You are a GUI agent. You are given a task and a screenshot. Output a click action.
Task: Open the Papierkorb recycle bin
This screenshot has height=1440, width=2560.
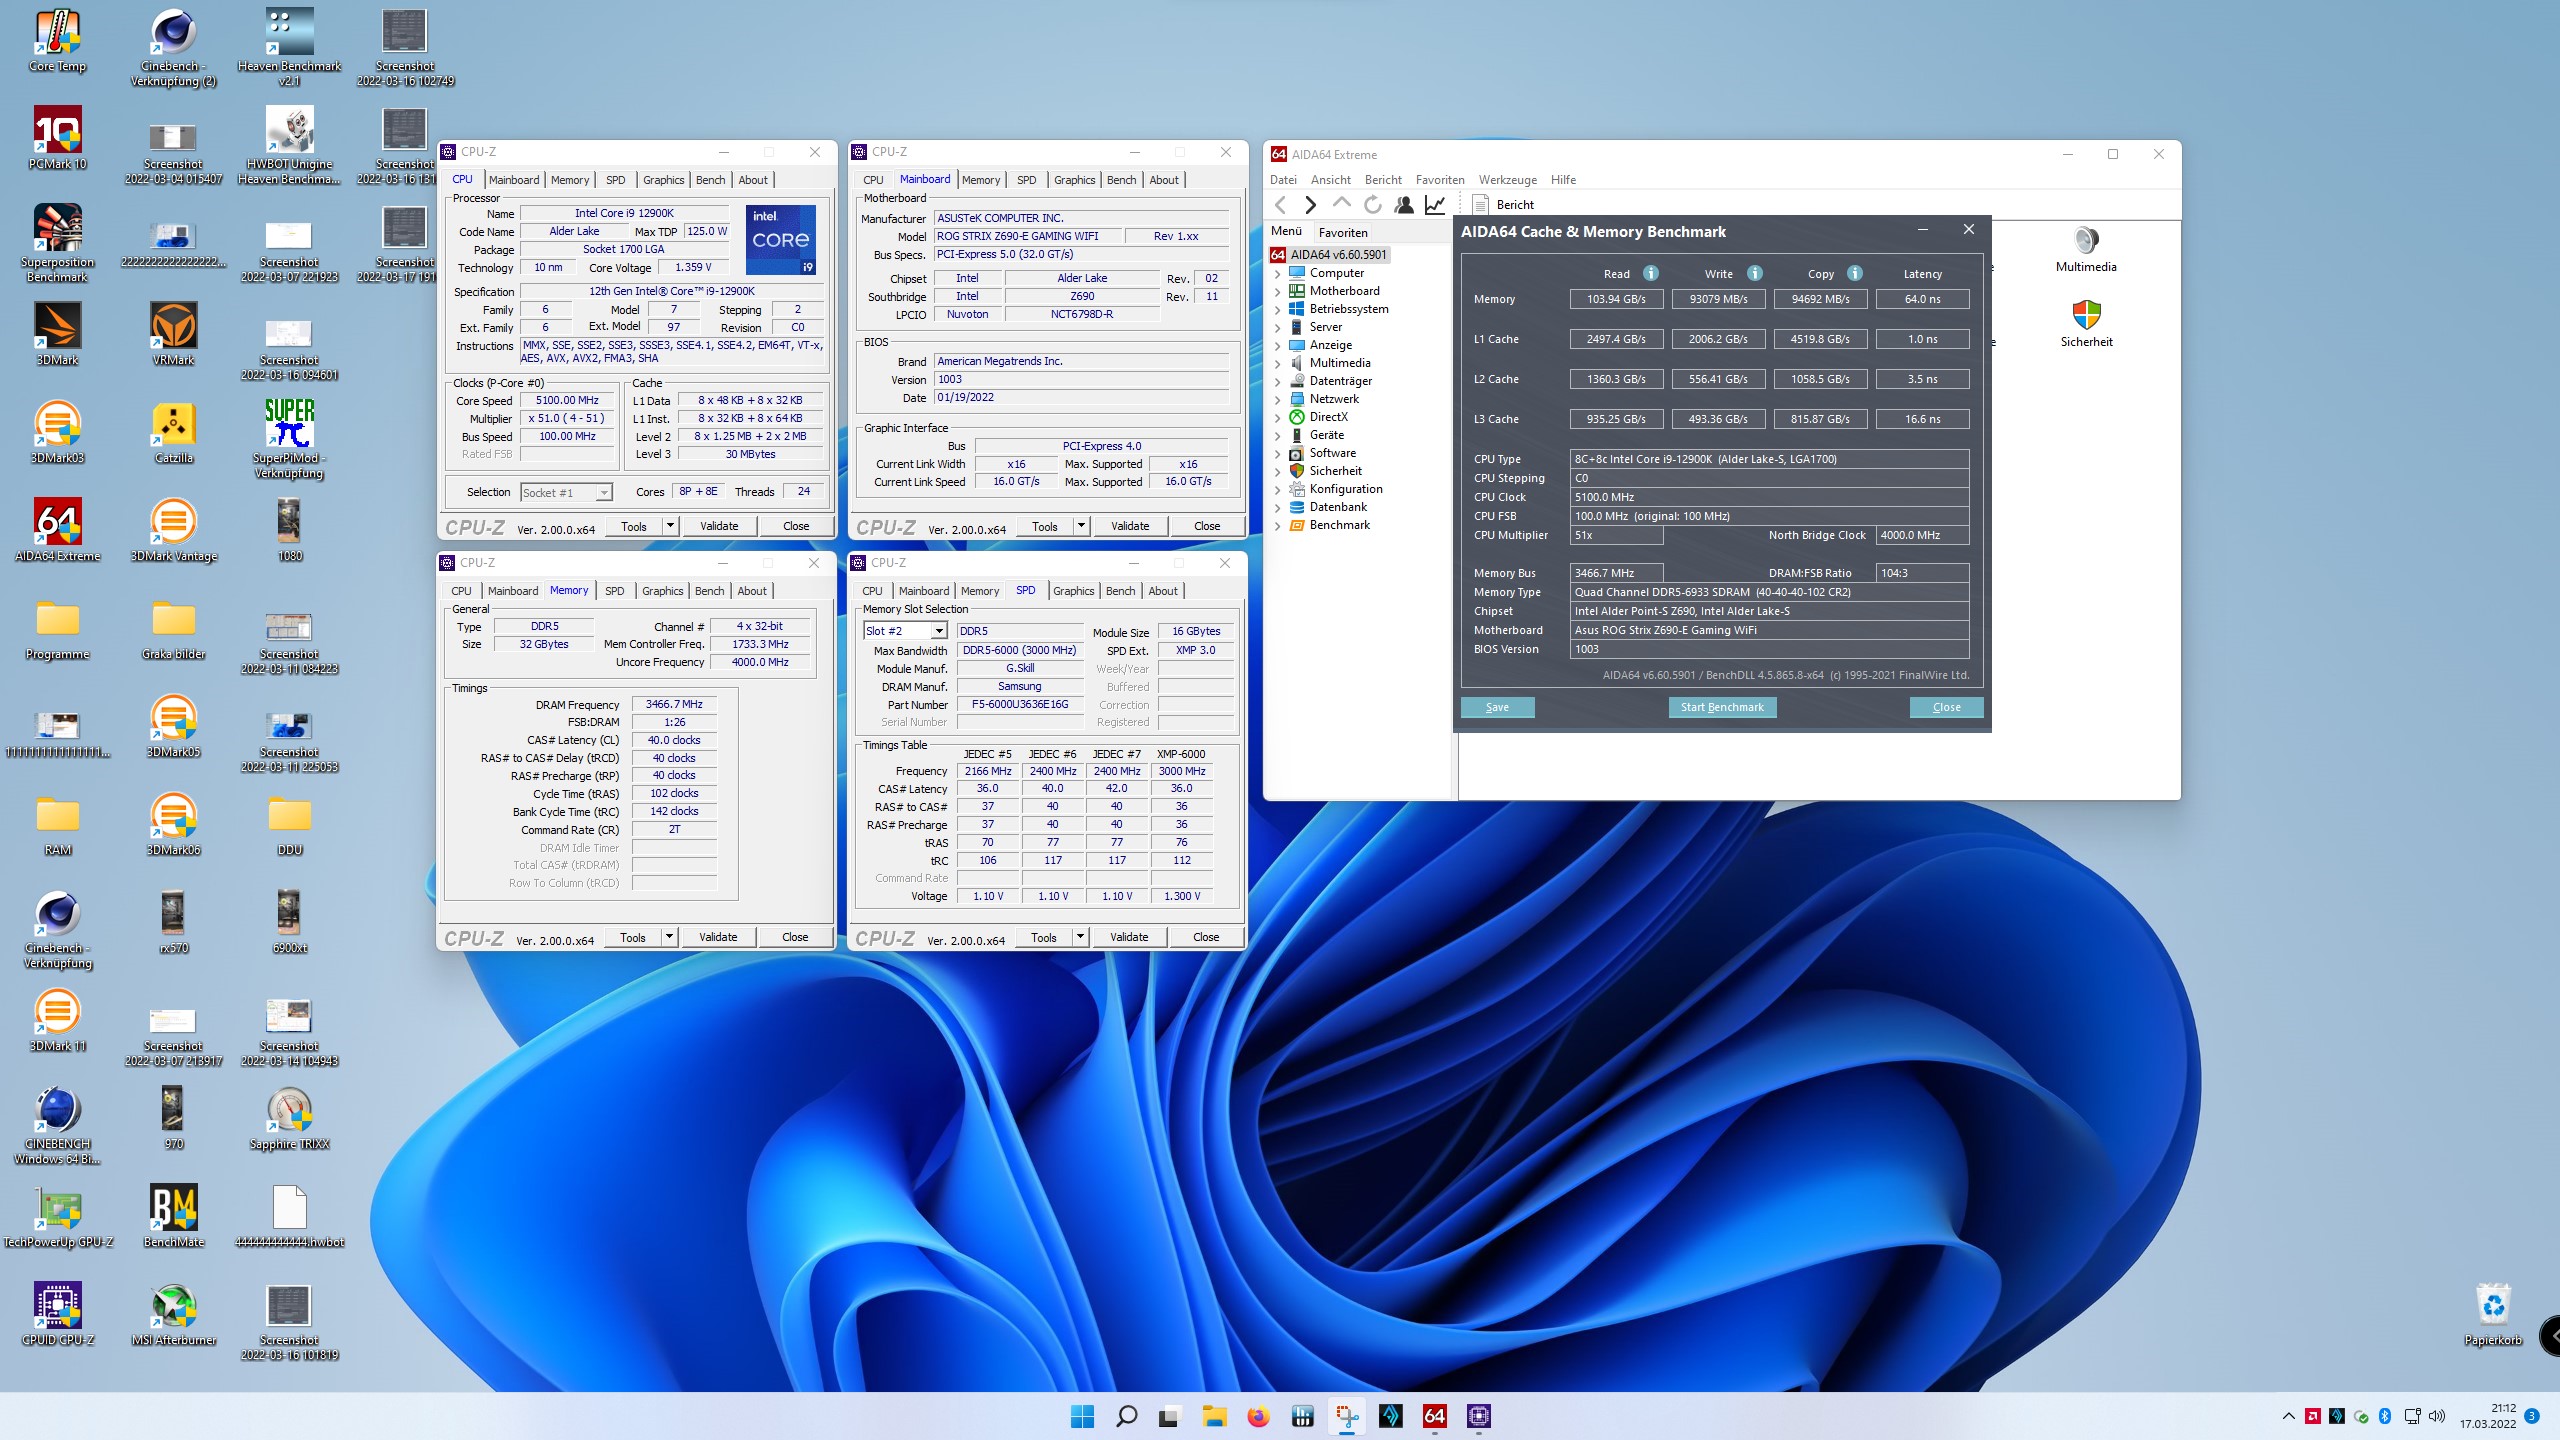pyautogui.click(x=2493, y=1314)
